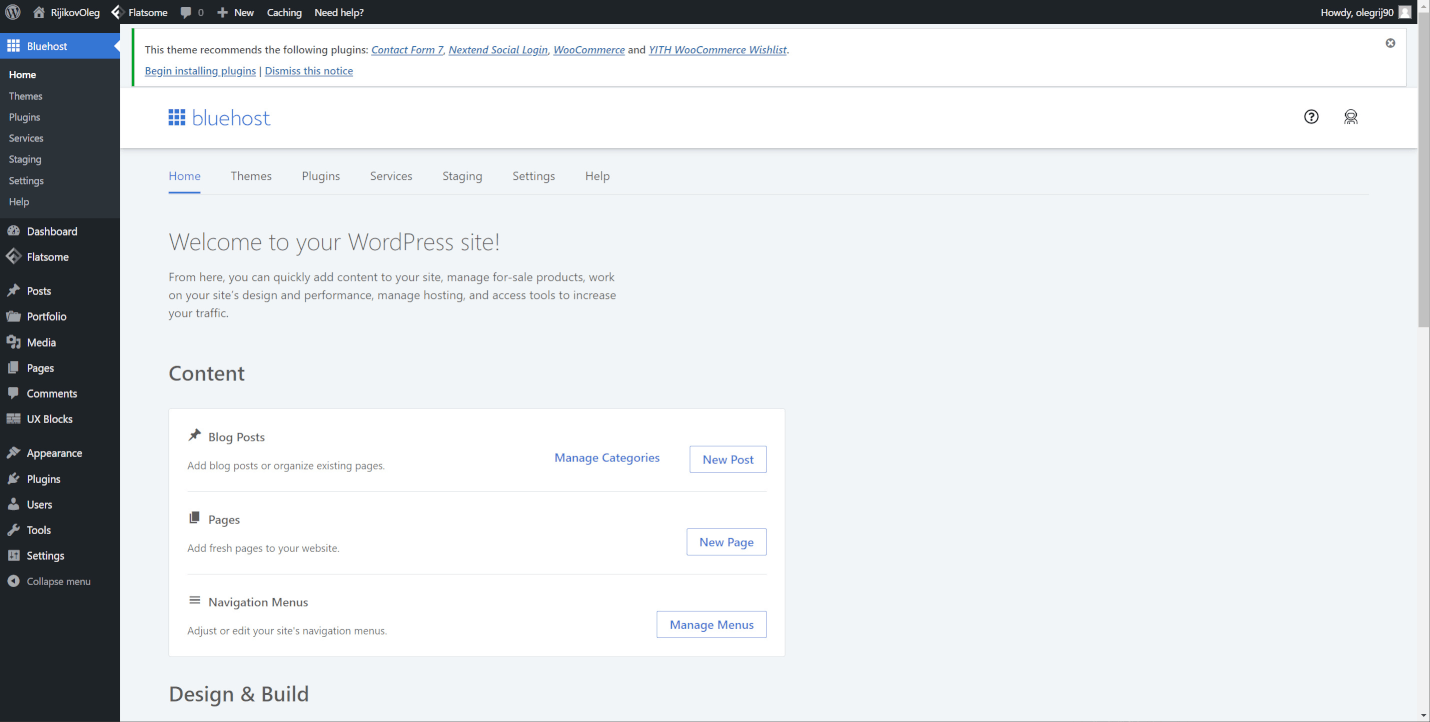1430x722 pixels.
Task: Click the plus icon beside New
Action: (x=223, y=12)
